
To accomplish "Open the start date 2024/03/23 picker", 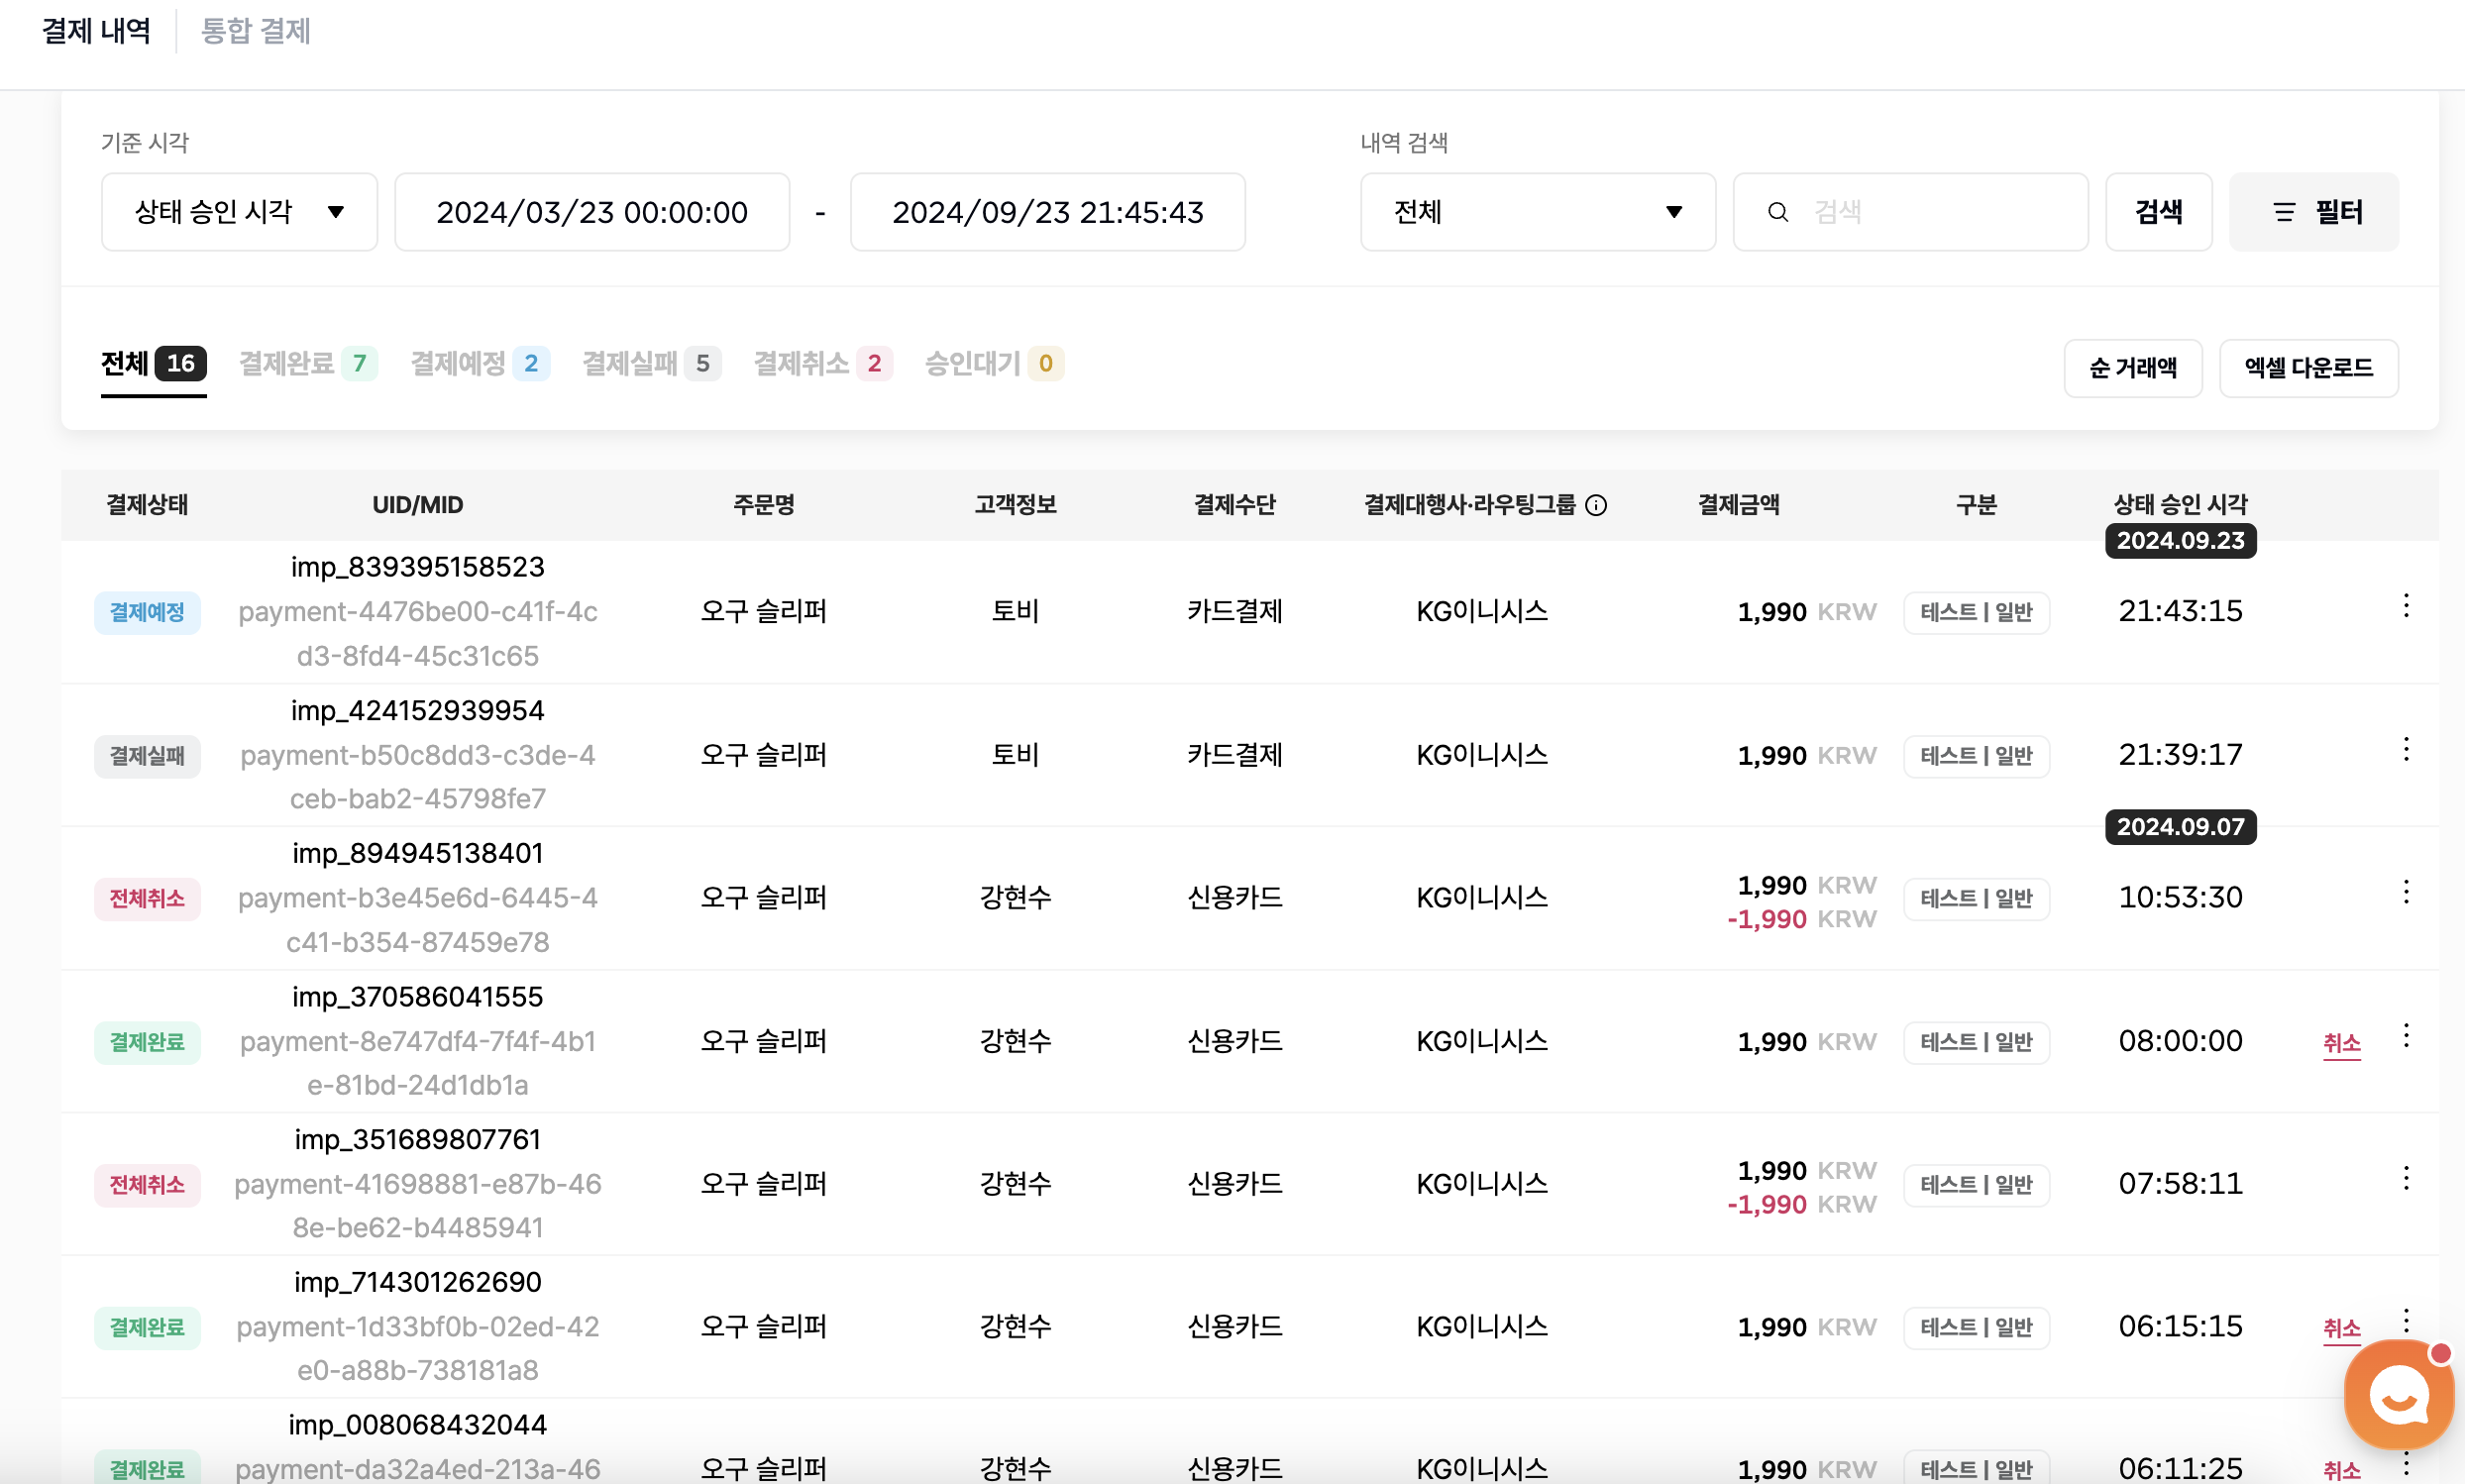I will click(592, 212).
